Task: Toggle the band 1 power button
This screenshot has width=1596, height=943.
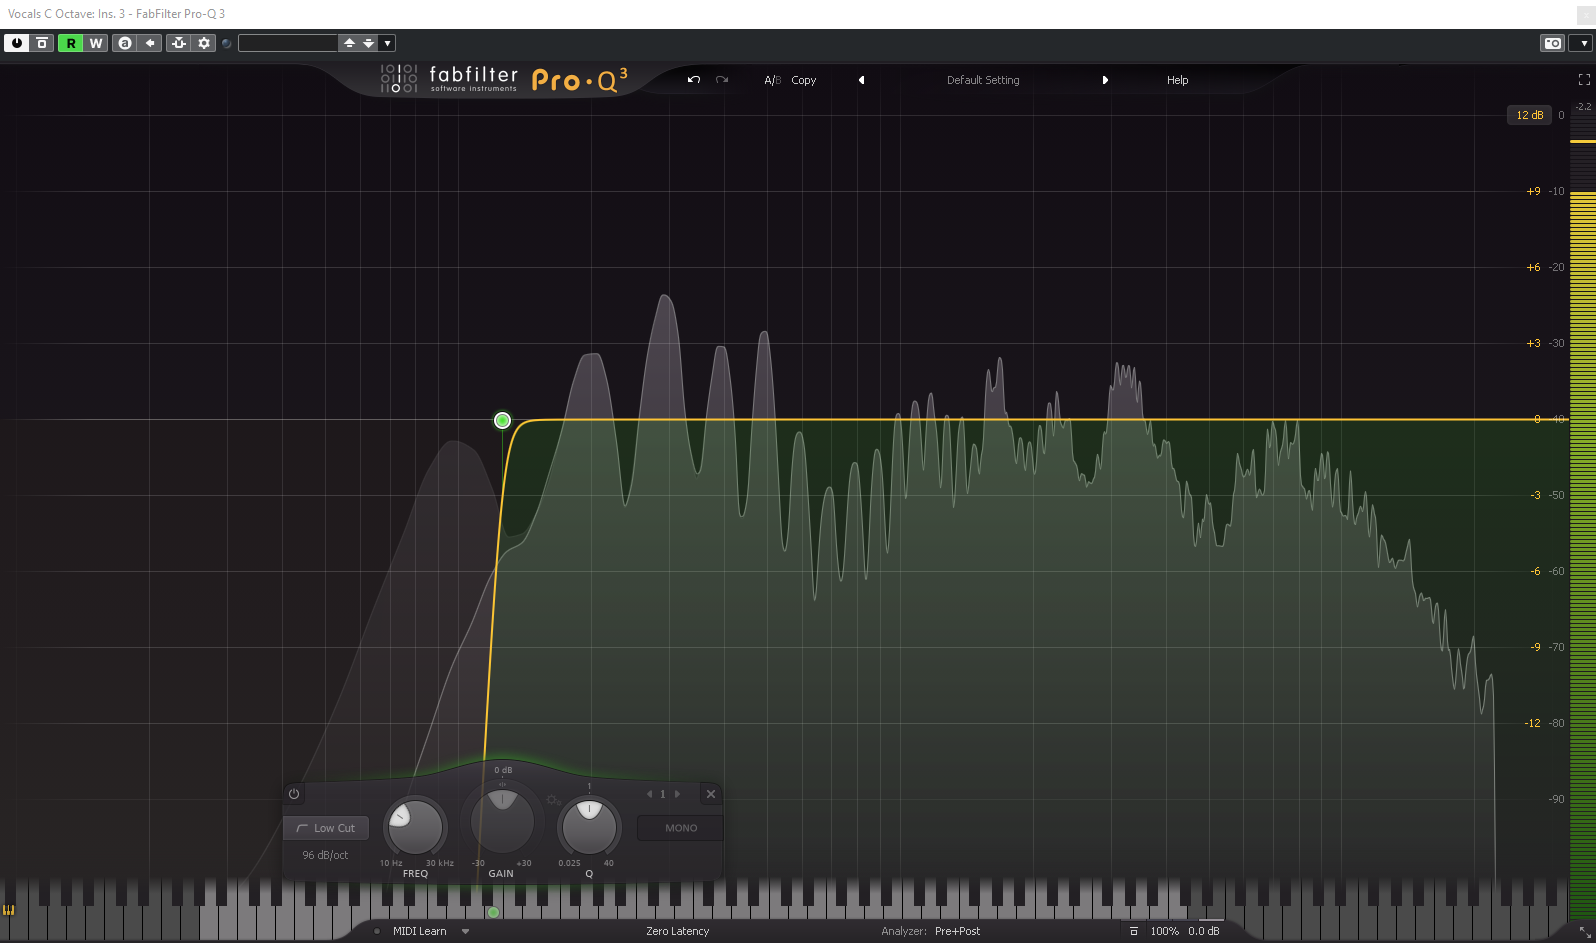Action: pyautogui.click(x=294, y=794)
